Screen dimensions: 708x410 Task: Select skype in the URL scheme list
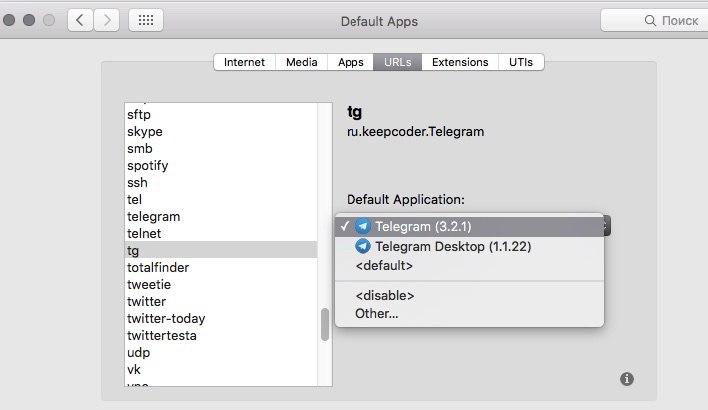(x=221, y=131)
